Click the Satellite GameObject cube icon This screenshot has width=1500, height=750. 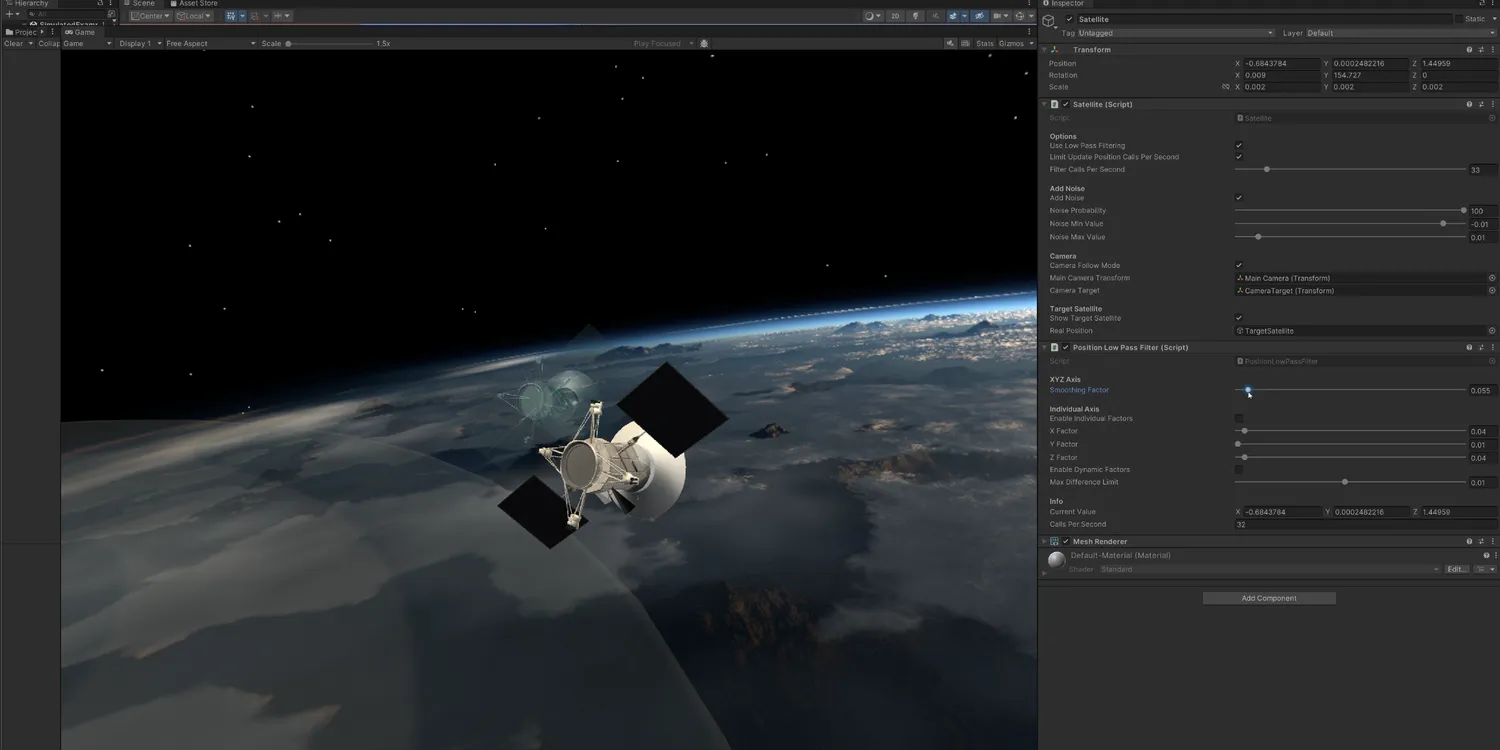click(x=1049, y=21)
